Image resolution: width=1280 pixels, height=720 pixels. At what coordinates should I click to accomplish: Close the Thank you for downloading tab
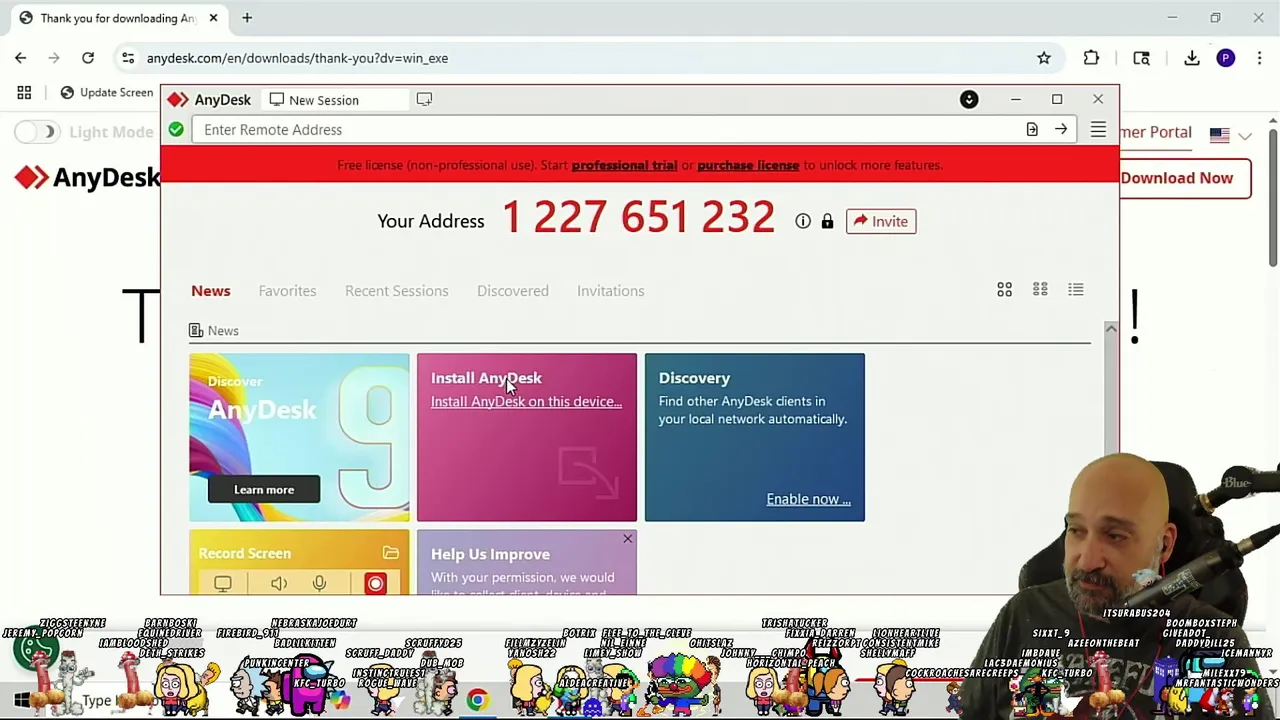213,17
